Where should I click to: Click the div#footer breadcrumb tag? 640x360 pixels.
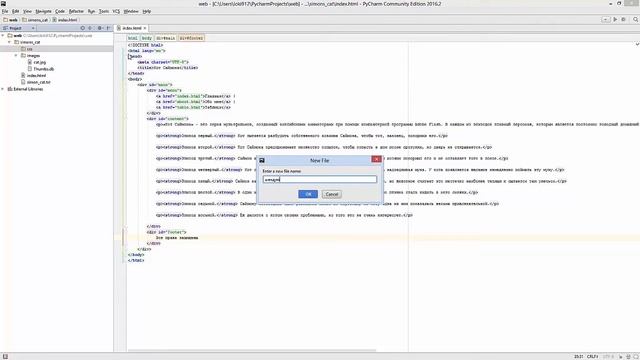tap(191, 38)
